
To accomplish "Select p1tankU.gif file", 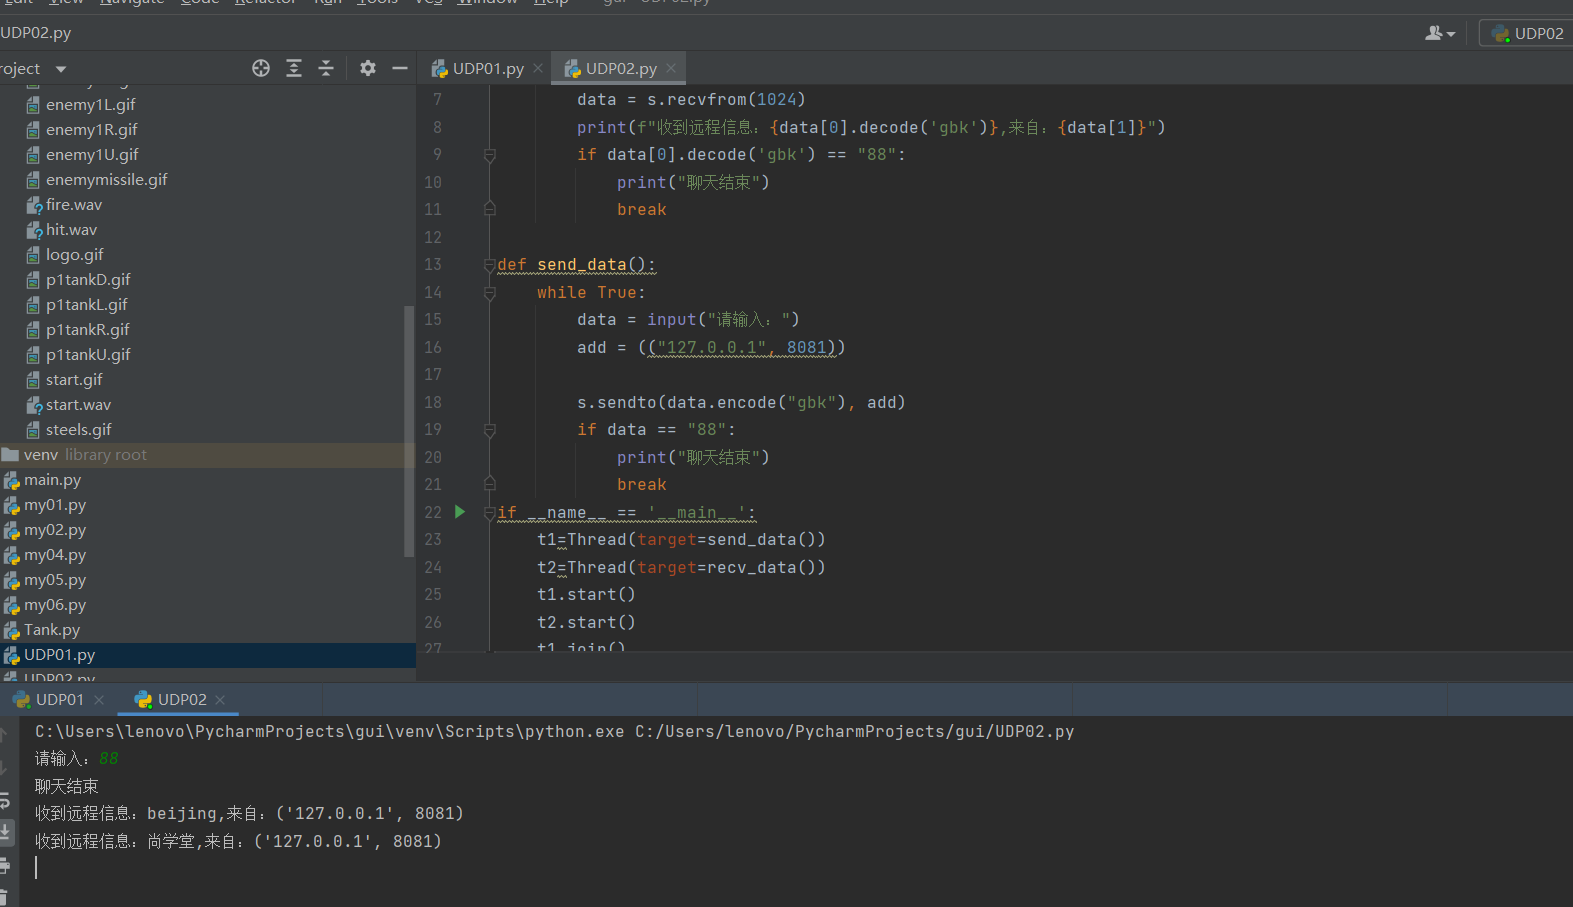I will pyautogui.click(x=88, y=355).
